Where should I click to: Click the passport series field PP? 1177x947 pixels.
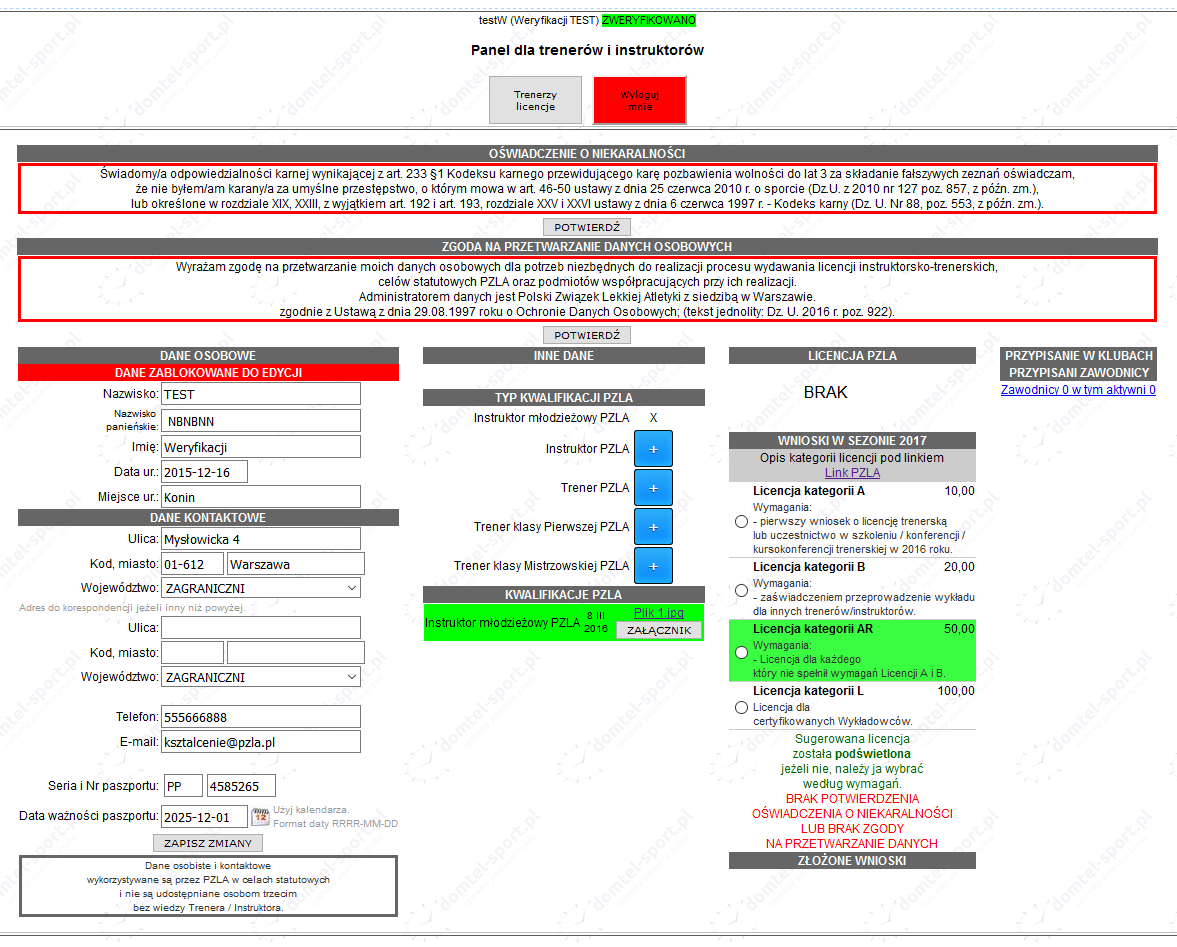(x=183, y=786)
